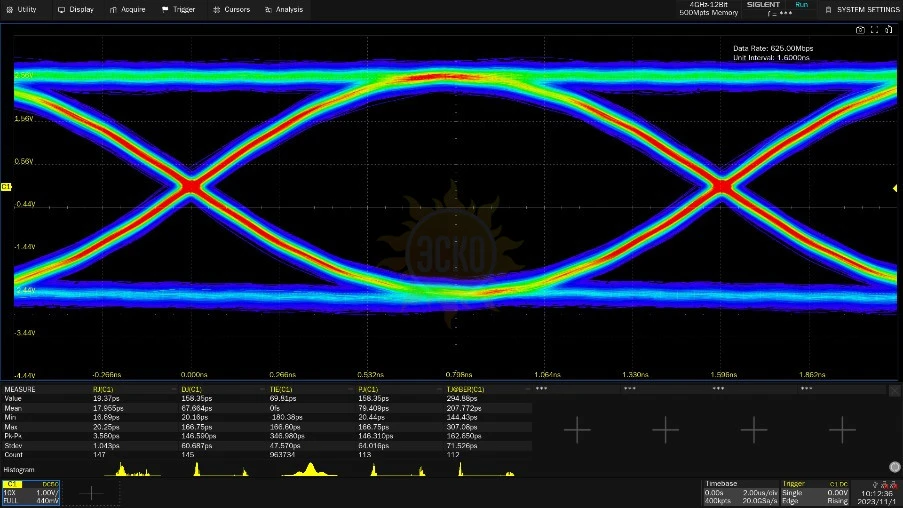Close the measurement statistics panel

point(894,391)
